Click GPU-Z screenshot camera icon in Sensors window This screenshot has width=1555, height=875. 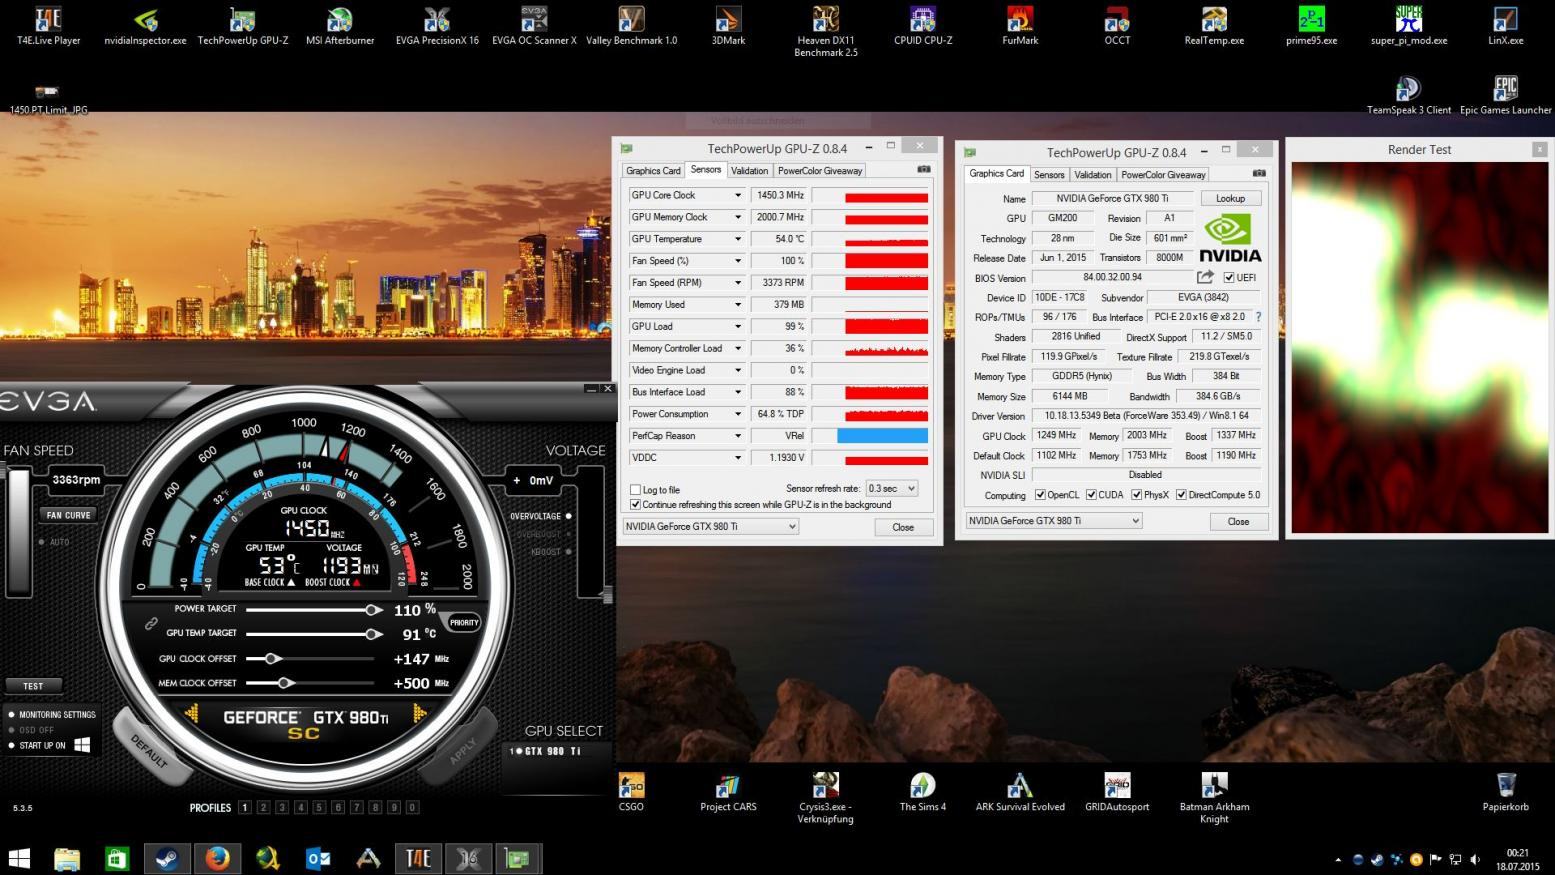click(923, 170)
